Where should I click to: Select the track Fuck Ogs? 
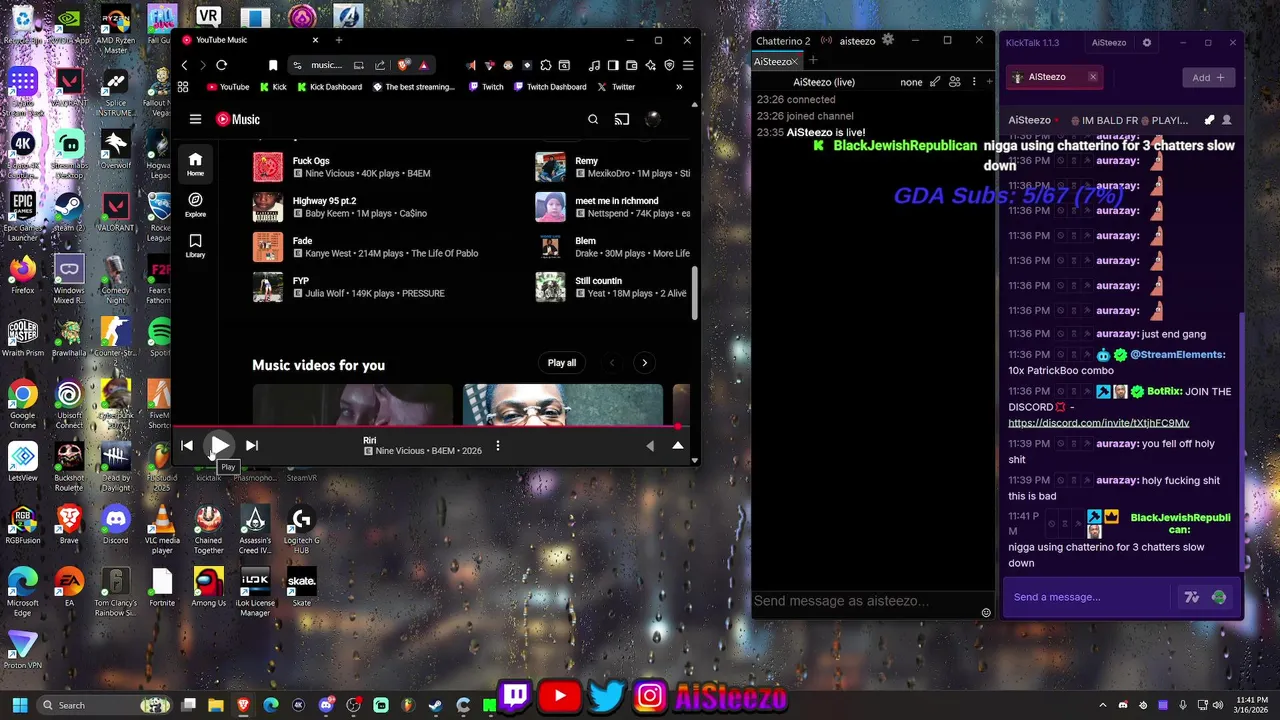coord(311,161)
